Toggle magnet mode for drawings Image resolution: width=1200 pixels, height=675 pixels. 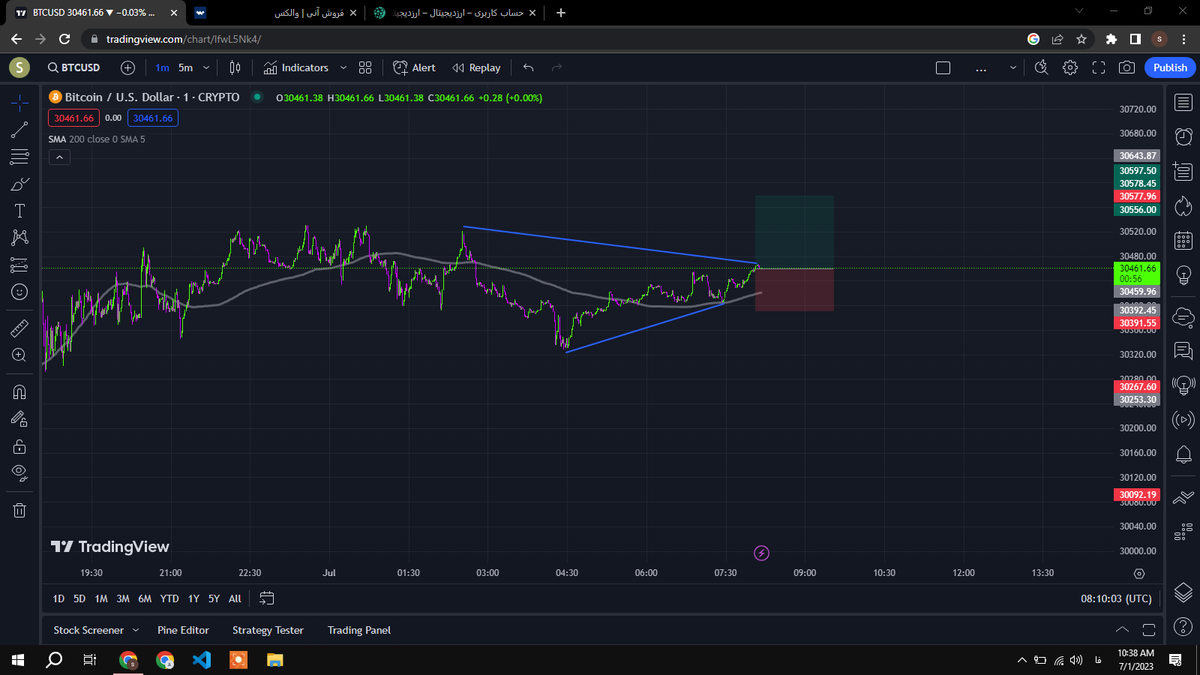coord(19,392)
